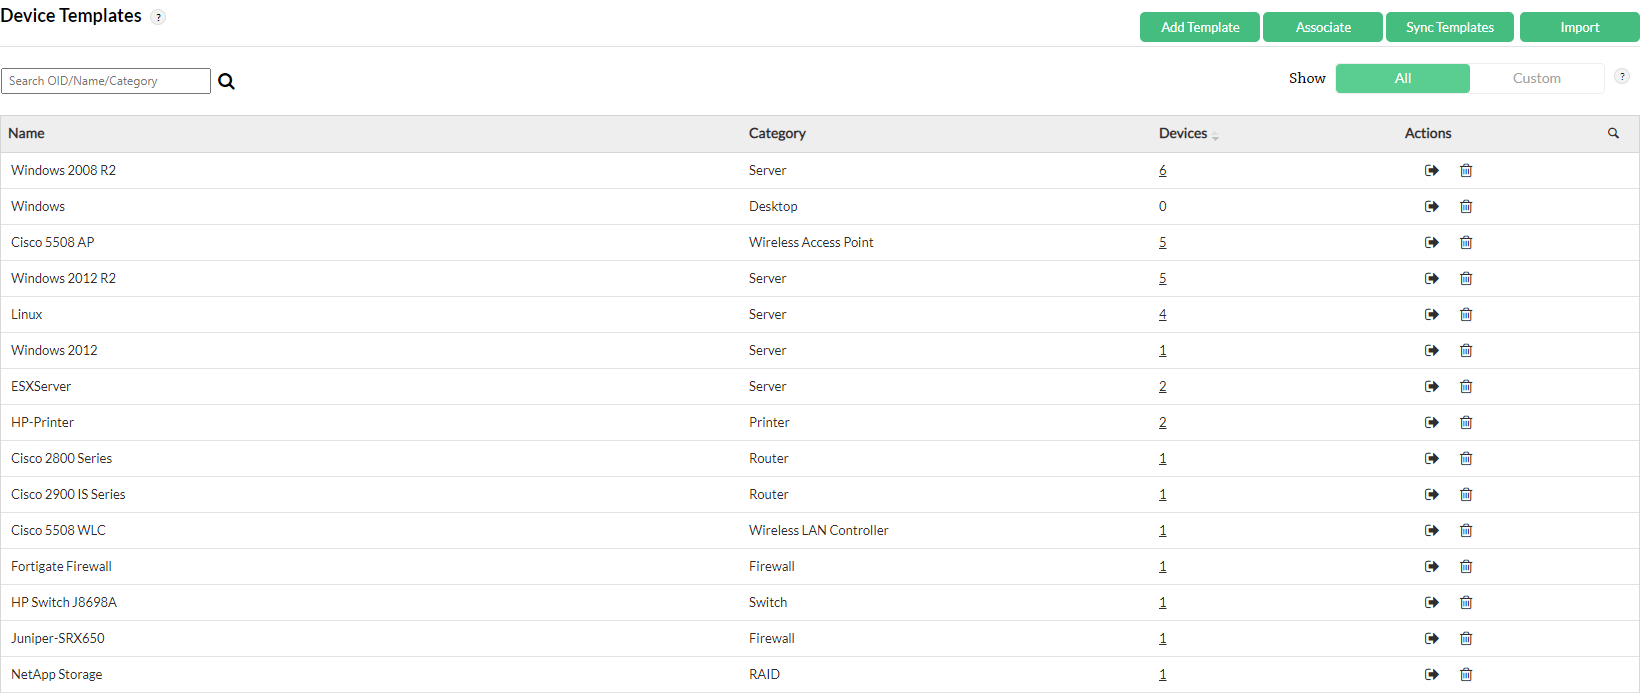Export the Windows 2012 template
The height and width of the screenshot is (693, 1641).
(1432, 350)
